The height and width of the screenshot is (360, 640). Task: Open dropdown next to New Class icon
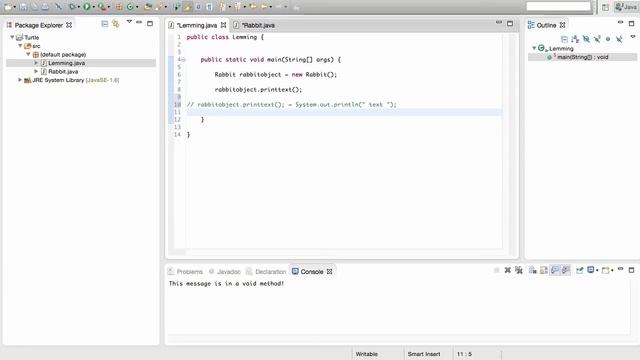(x=137, y=7)
